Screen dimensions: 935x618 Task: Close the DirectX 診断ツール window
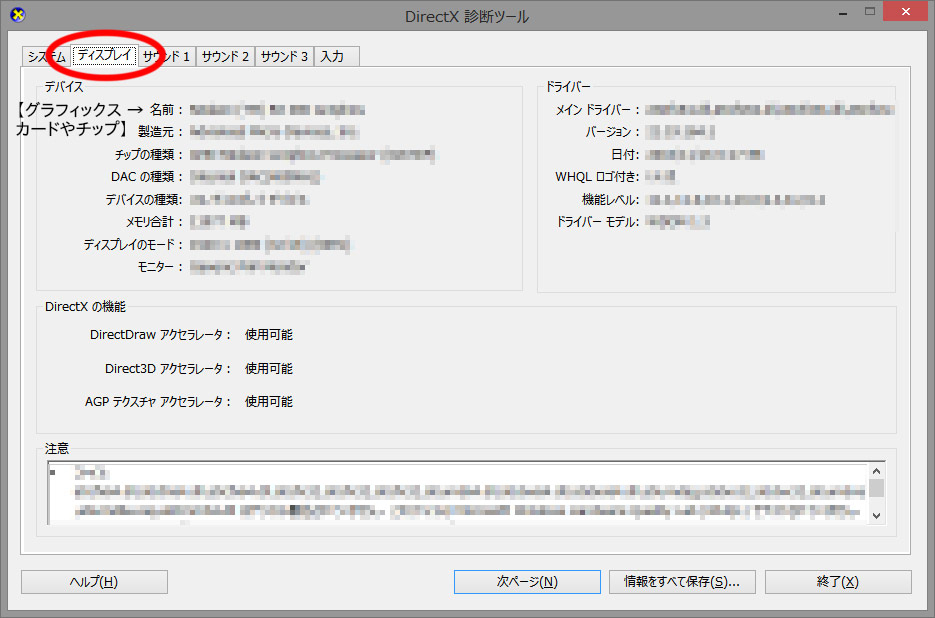[905, 11]
